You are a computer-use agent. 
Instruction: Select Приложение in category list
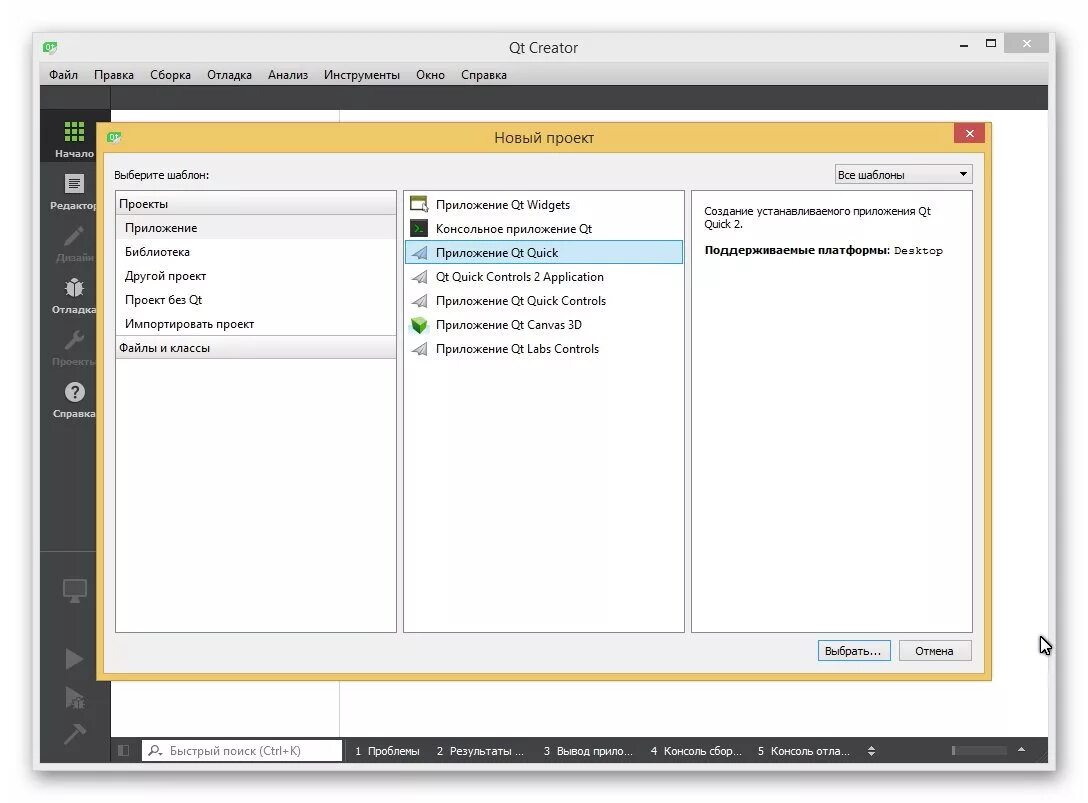pos(256,228)
